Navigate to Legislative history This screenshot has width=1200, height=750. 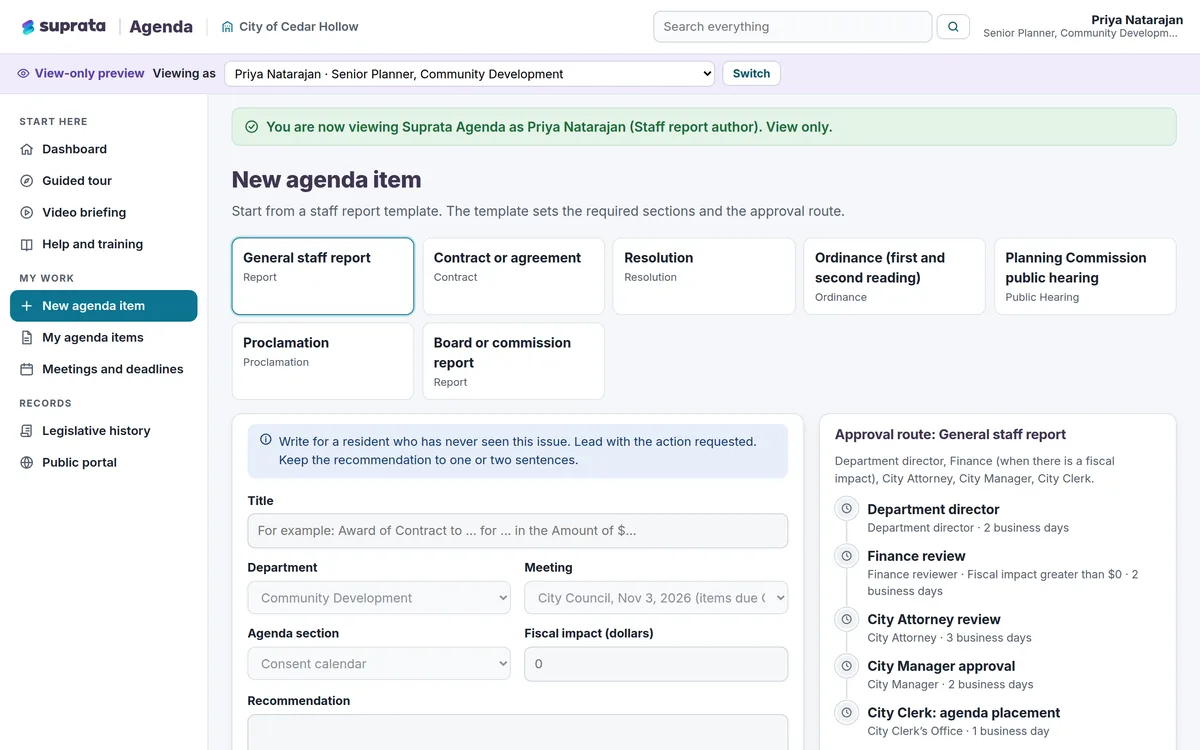click(104, 431)
